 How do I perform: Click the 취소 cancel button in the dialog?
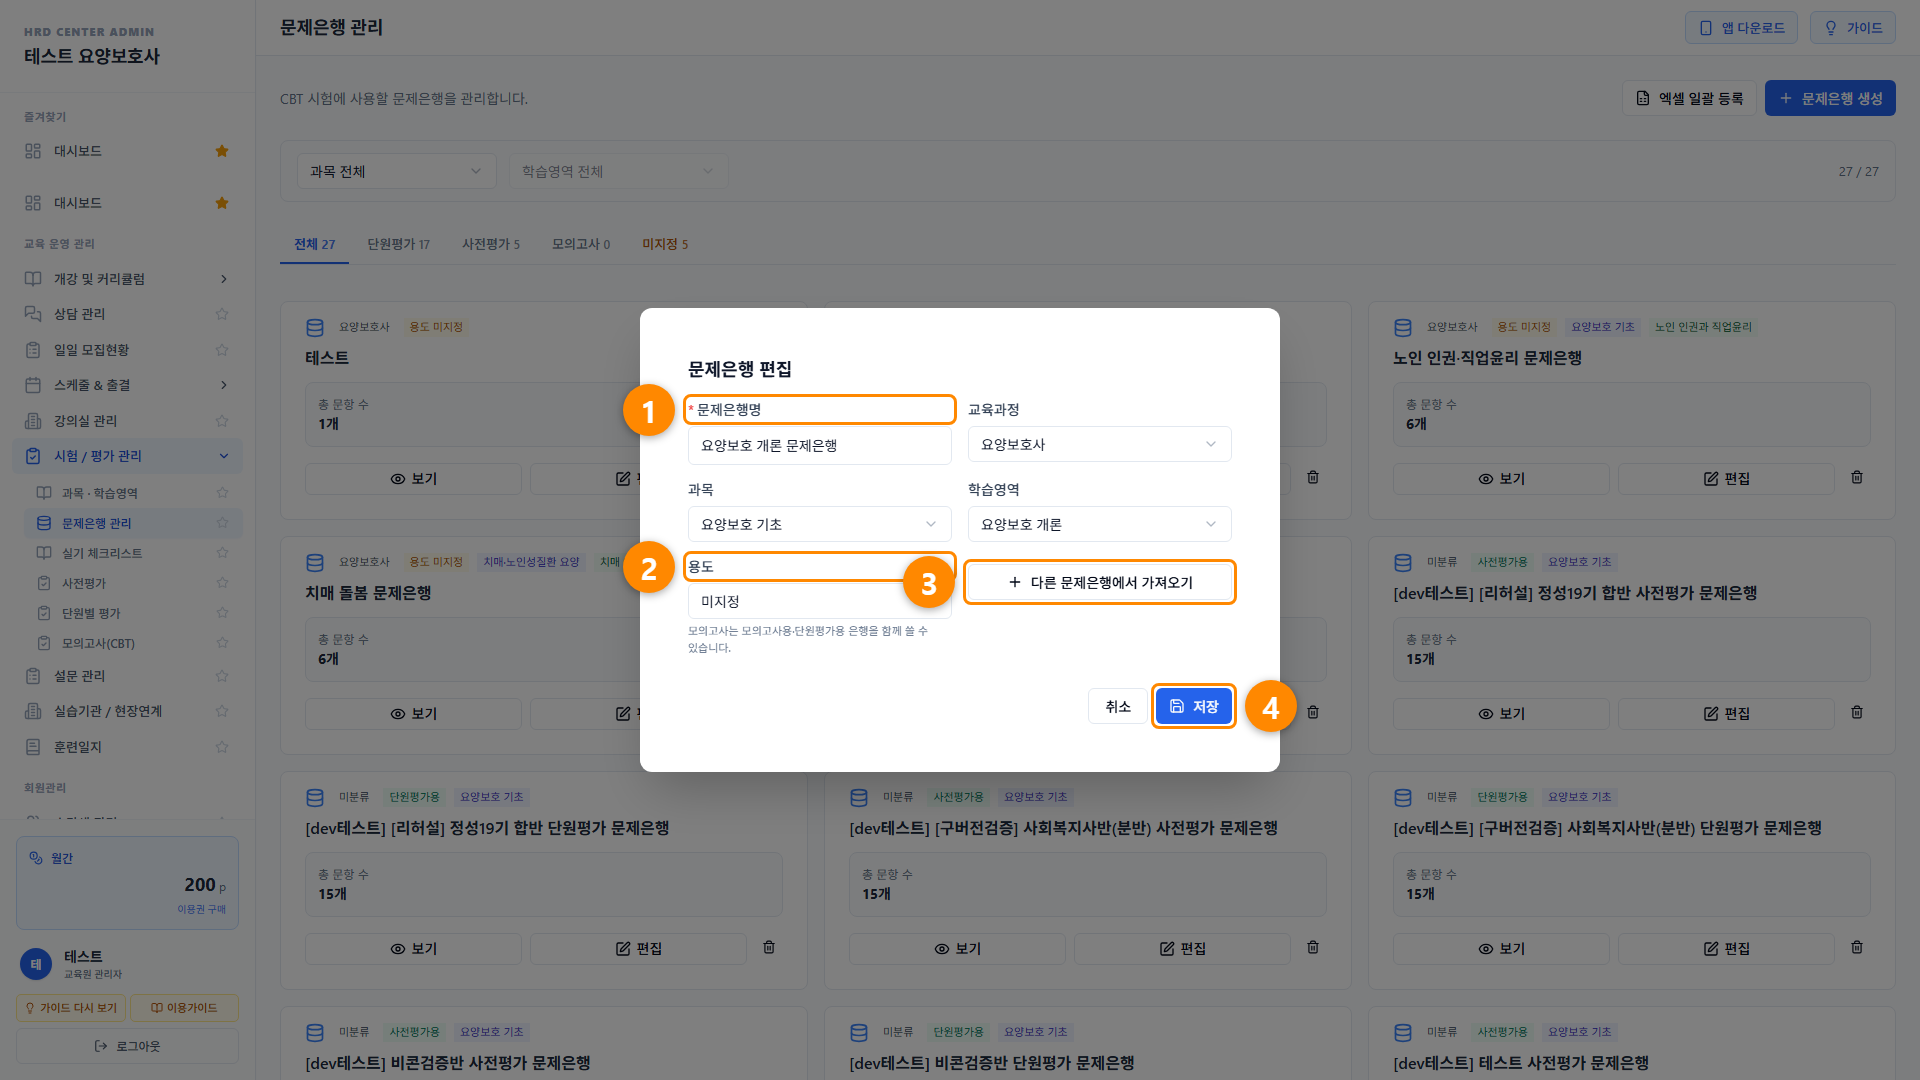pyautogui.click(x=1117, y=706)
